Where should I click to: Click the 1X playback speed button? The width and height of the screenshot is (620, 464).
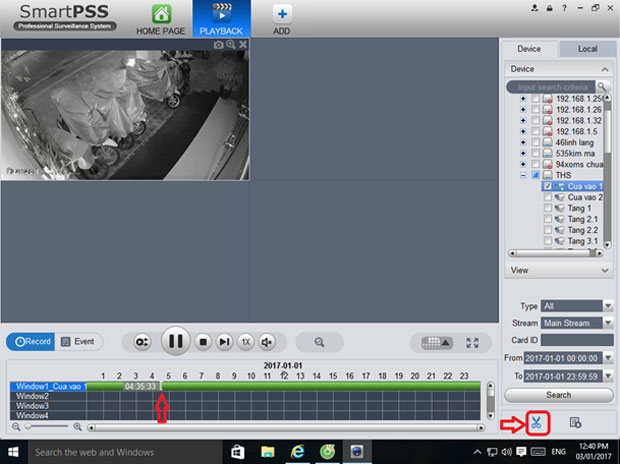click(246, 342)
